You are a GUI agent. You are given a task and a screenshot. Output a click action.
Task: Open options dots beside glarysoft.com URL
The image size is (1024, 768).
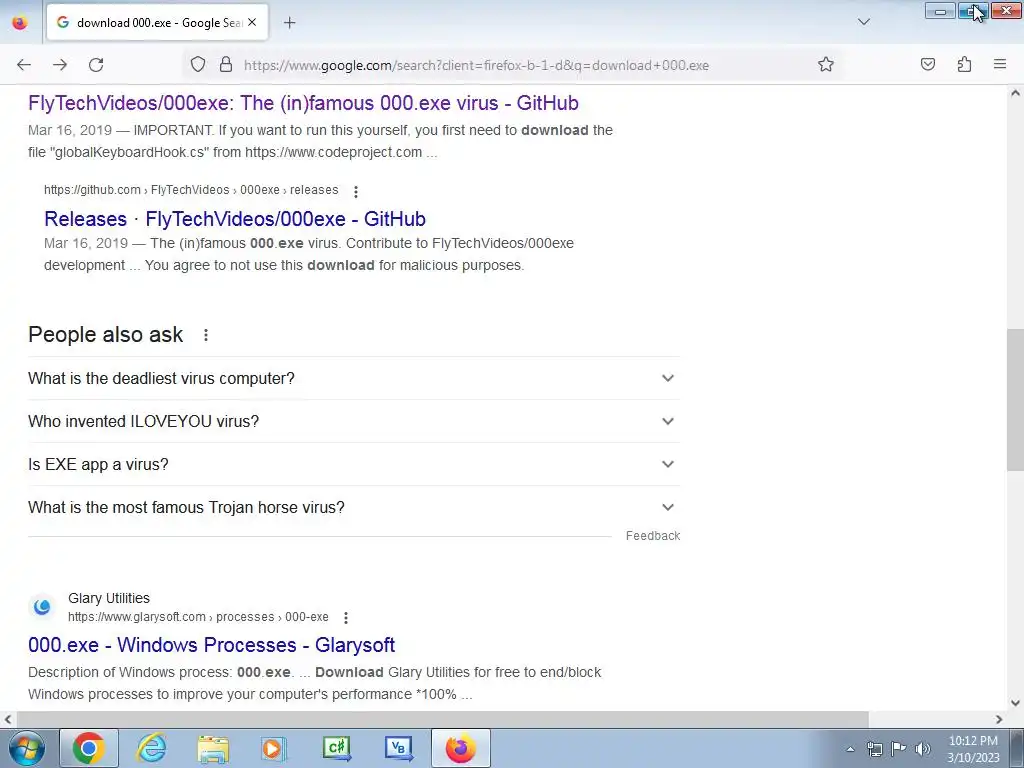[x=345, y=618]
